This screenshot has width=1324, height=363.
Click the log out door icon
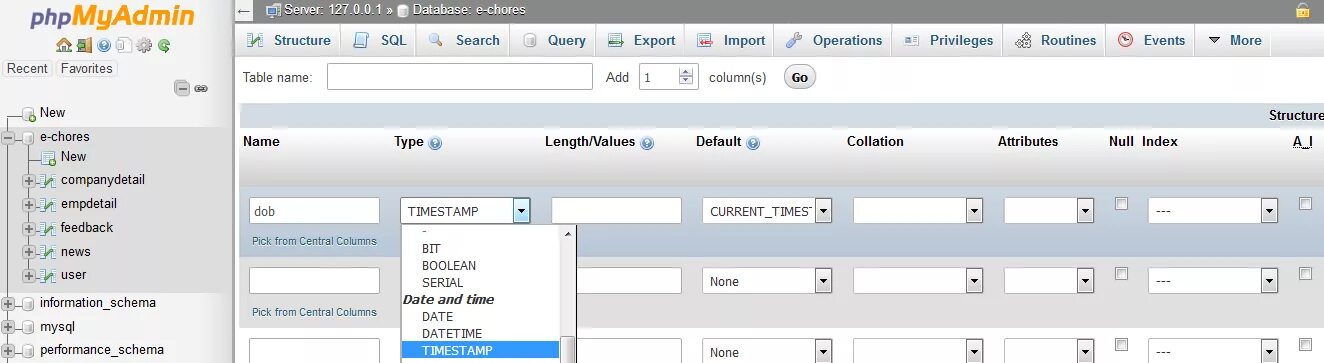click(83, 45)
